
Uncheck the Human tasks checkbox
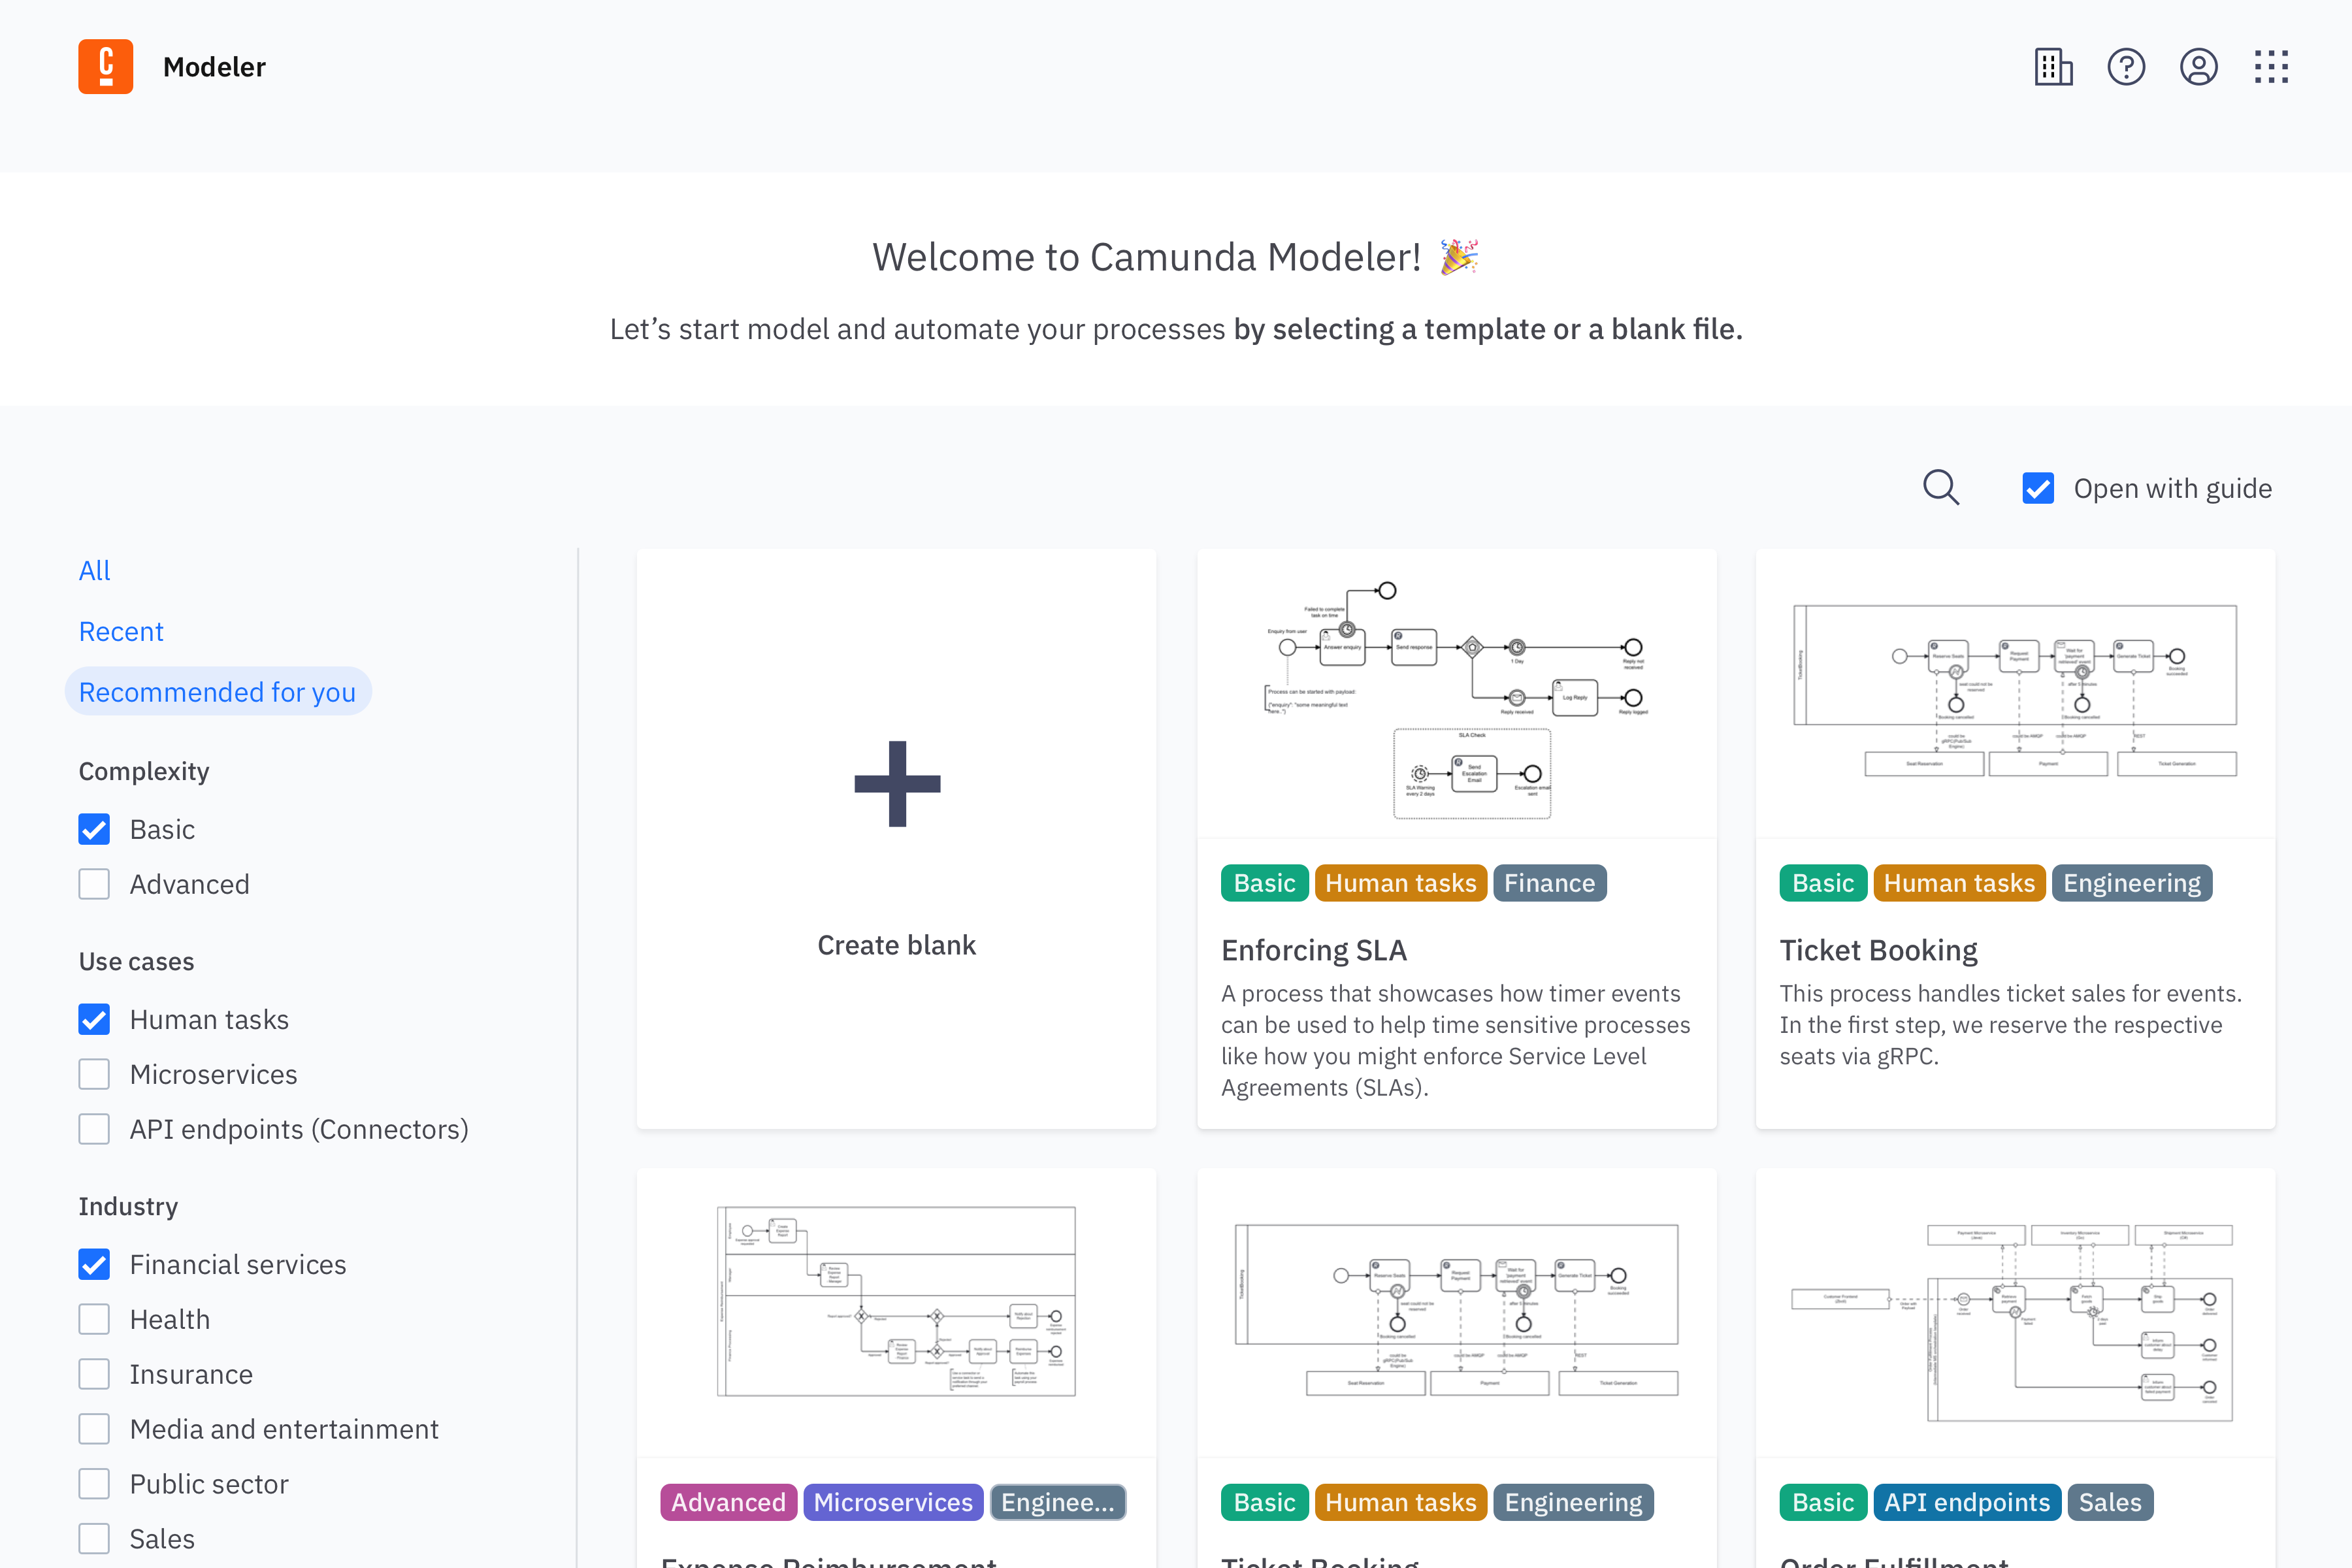point(94,1019)
